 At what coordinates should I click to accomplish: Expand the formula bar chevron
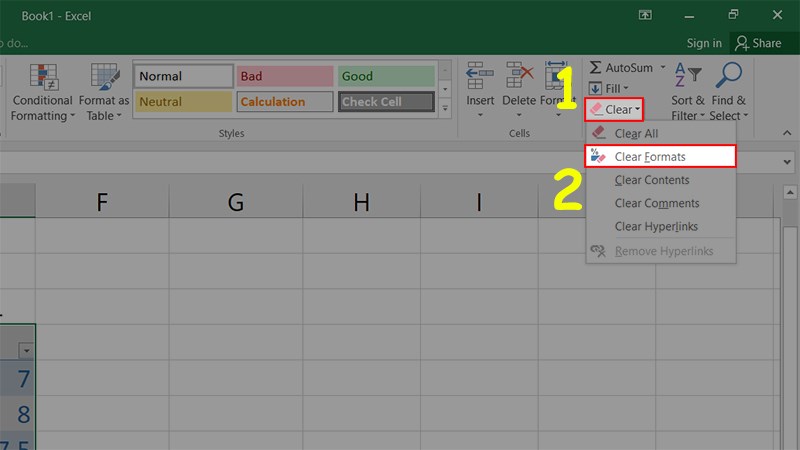click(x=788, y=162)
